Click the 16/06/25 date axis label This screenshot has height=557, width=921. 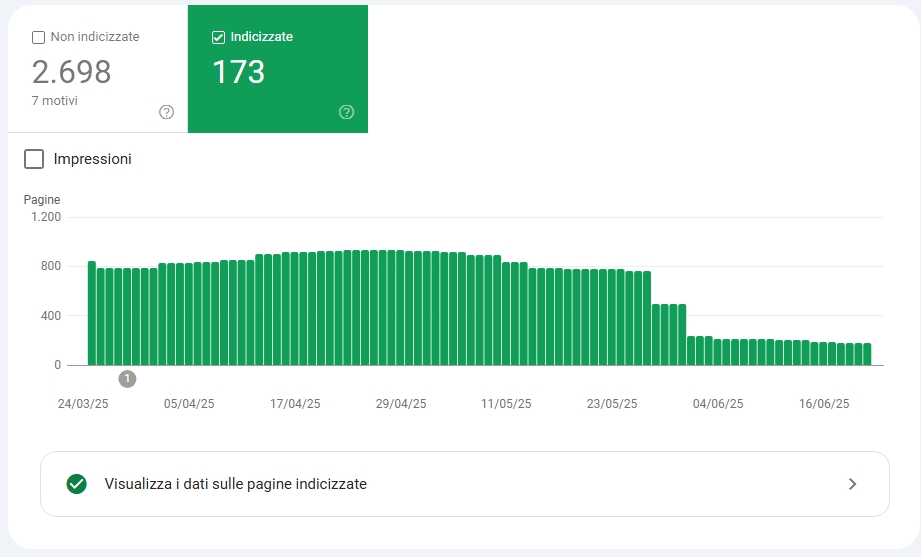point(824,404)
